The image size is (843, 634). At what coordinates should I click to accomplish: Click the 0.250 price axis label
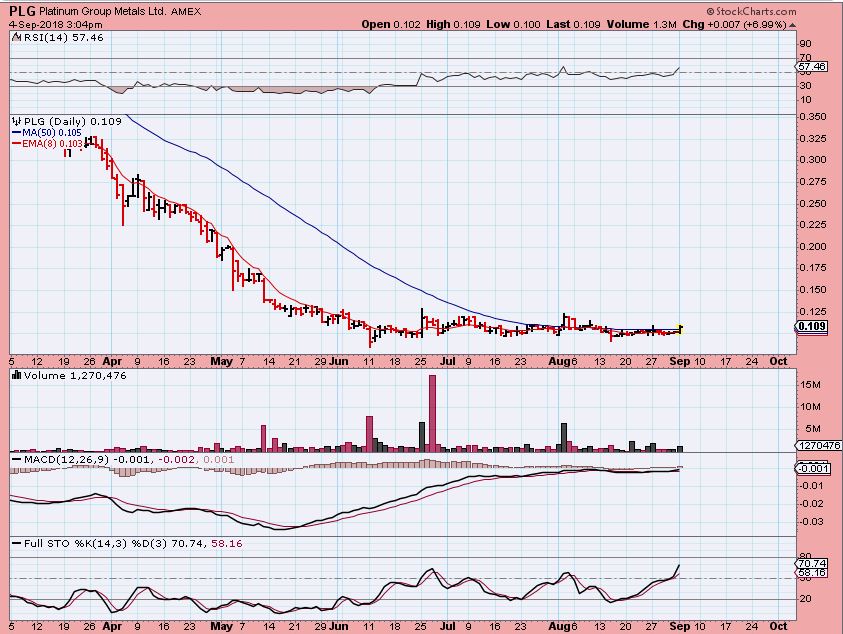tap(812, 203)
